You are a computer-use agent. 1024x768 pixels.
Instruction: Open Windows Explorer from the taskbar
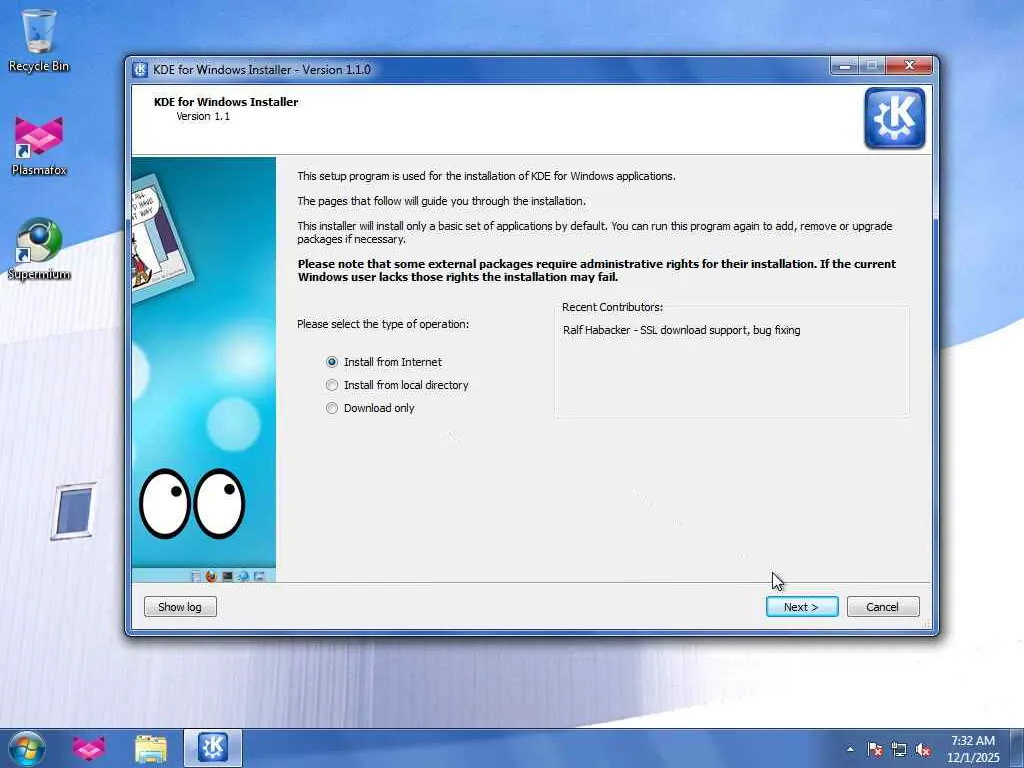(x=151, y=748)
